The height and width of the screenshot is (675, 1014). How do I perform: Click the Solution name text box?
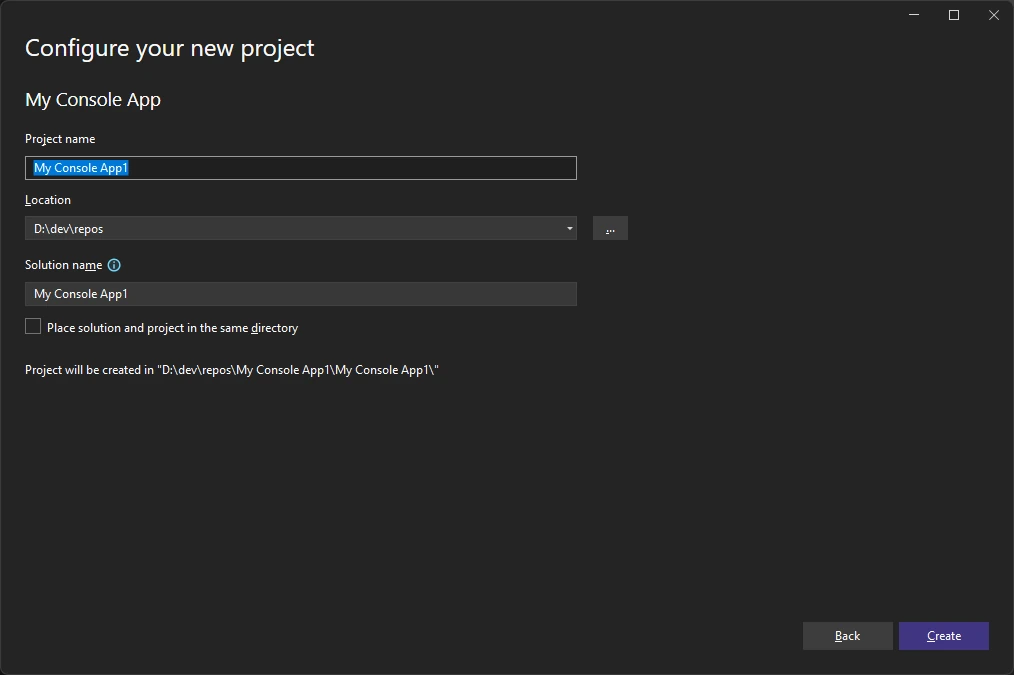click(x=300, y=293)
